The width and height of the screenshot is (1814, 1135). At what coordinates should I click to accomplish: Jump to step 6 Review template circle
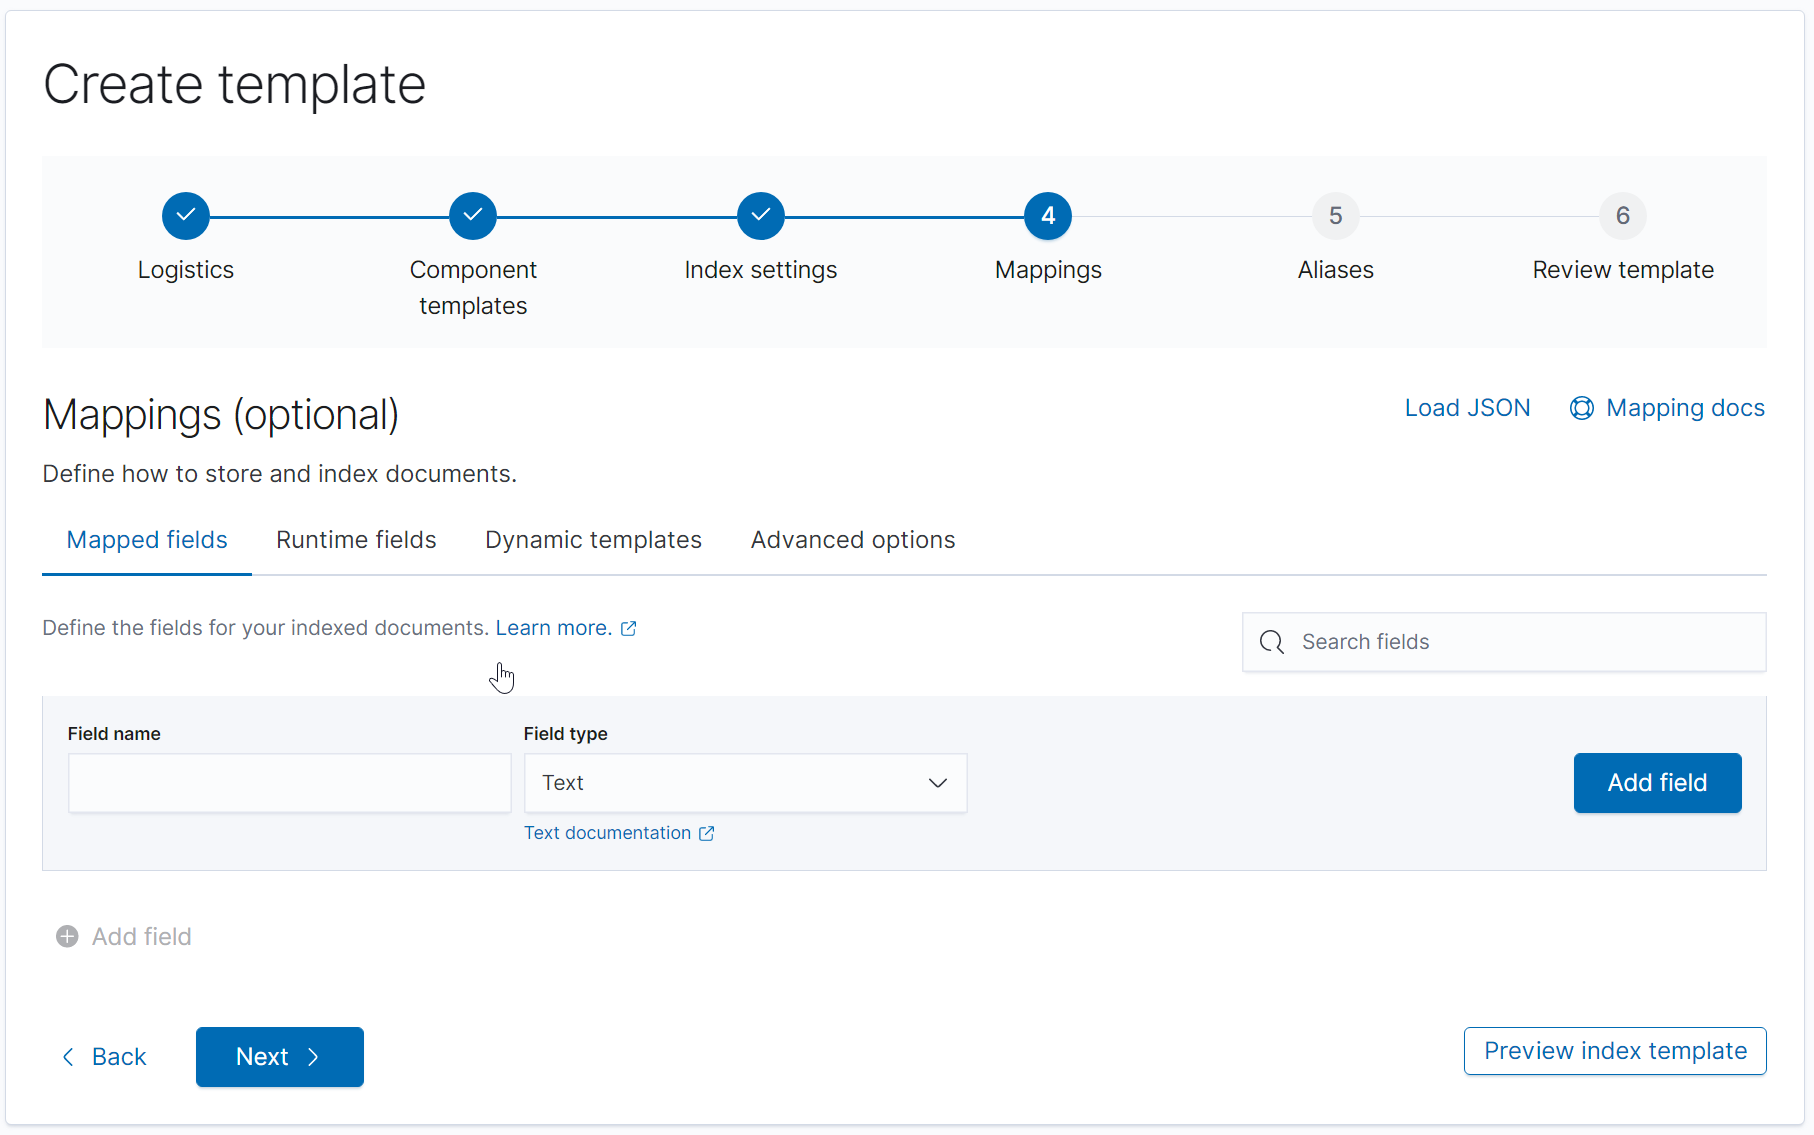tap(1623, 216)
